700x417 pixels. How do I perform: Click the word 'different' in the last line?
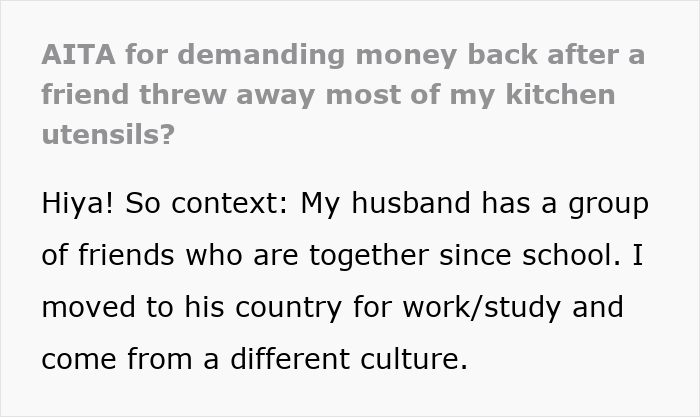pos(290,359)
